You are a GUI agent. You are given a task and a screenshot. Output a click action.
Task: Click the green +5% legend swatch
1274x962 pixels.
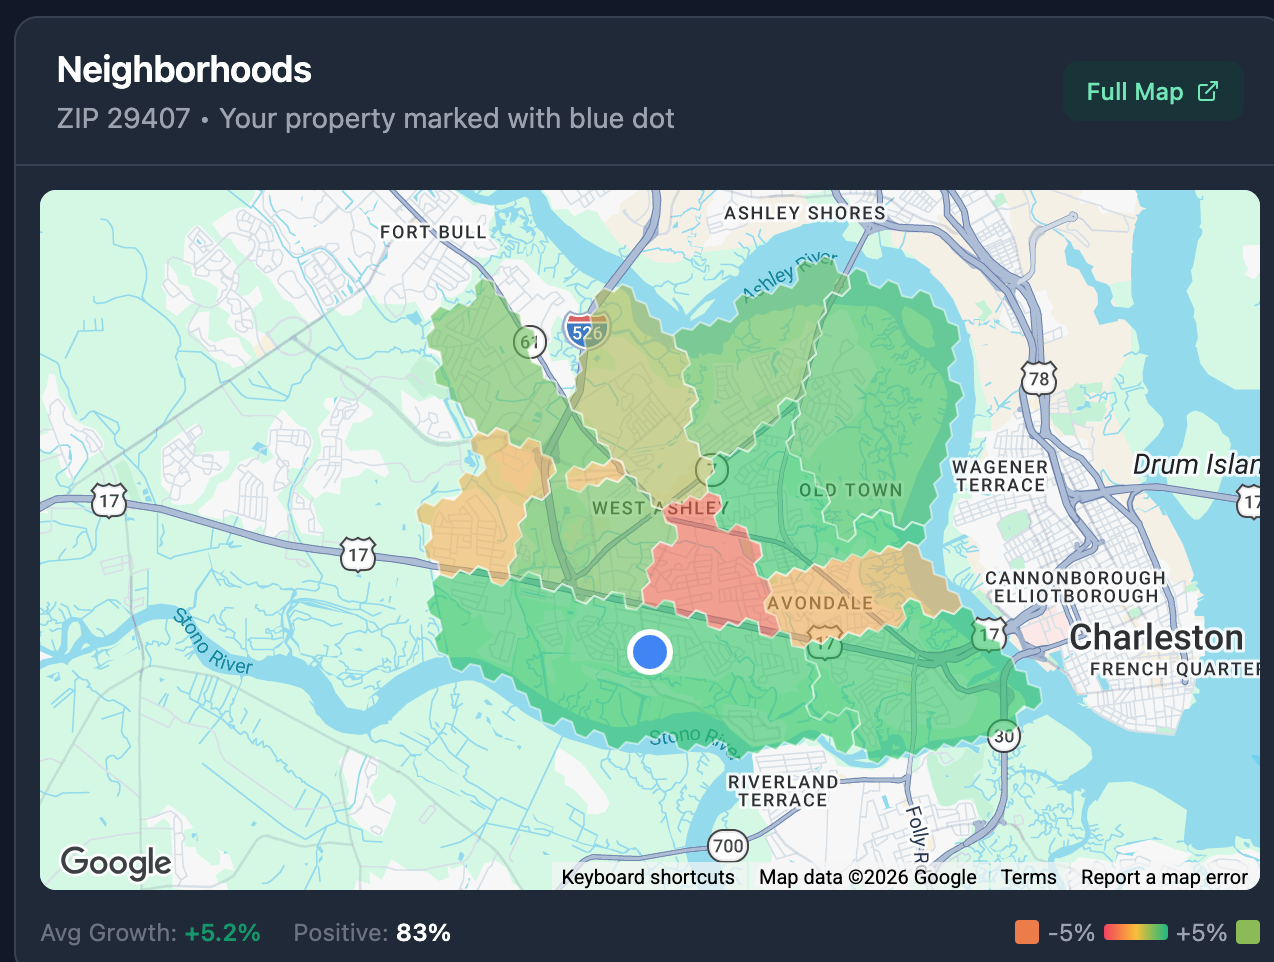click(1248, 932)
